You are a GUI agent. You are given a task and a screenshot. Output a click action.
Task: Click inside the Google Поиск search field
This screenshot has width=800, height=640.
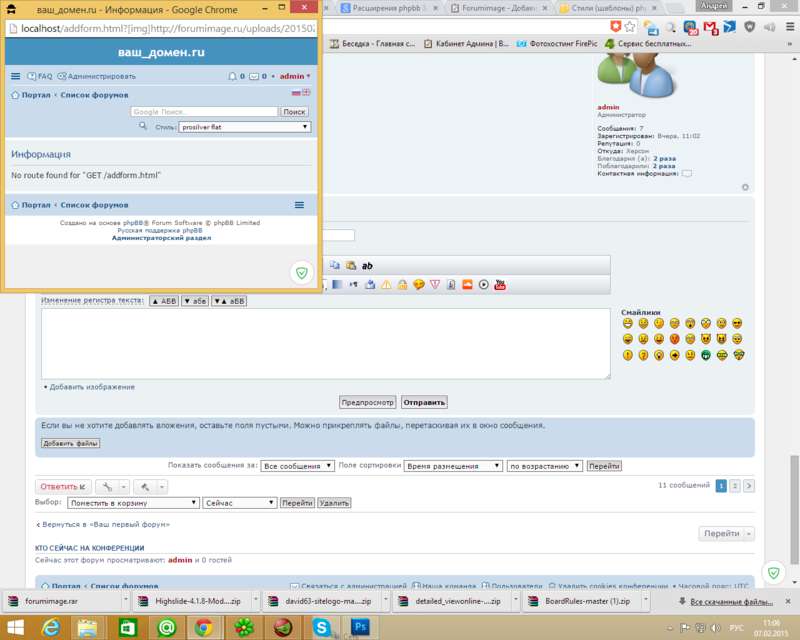[204, 112]
